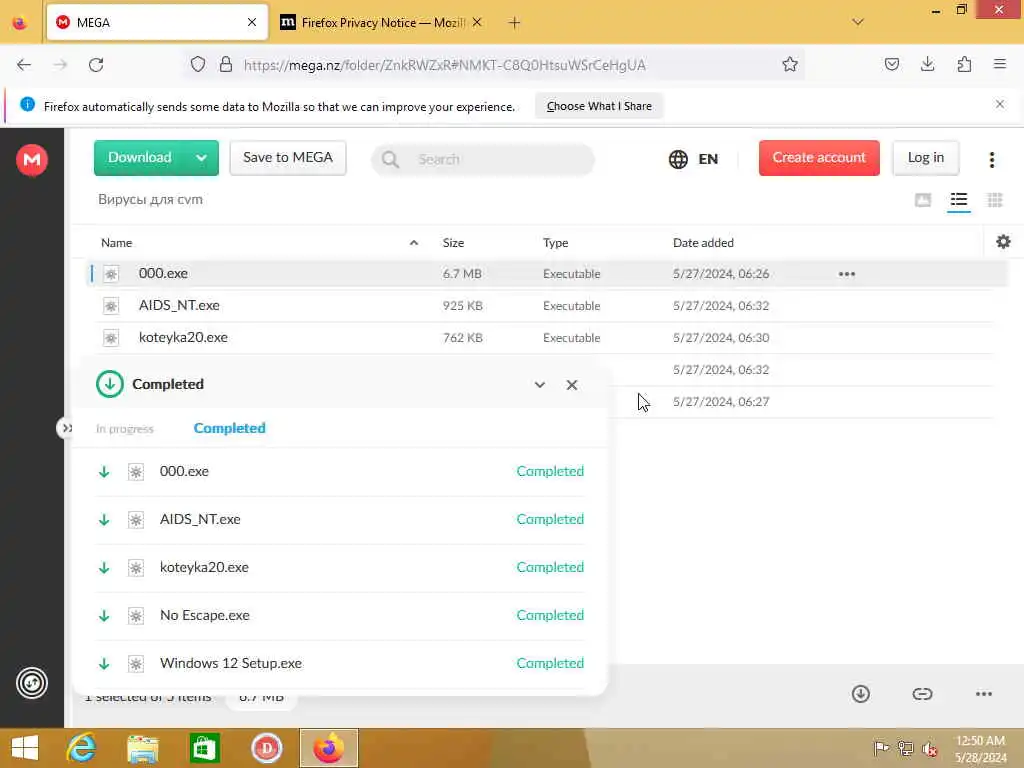
Task: Switch to In progress transfers tab
Action: click(x=125, y=429)
